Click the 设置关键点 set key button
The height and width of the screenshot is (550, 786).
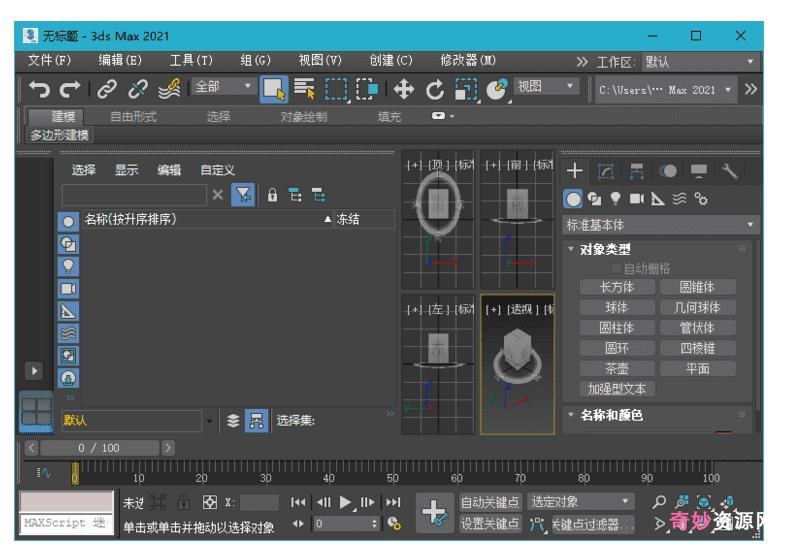490,524
